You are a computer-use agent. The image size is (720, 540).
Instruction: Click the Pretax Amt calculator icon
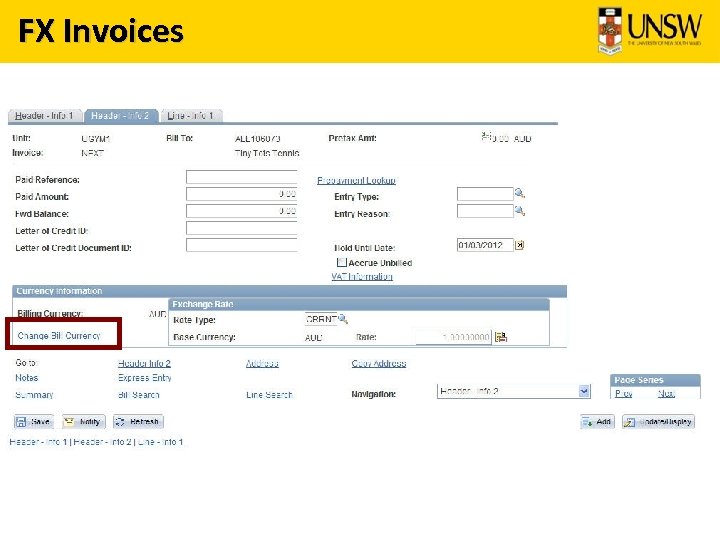pos(486,136)
